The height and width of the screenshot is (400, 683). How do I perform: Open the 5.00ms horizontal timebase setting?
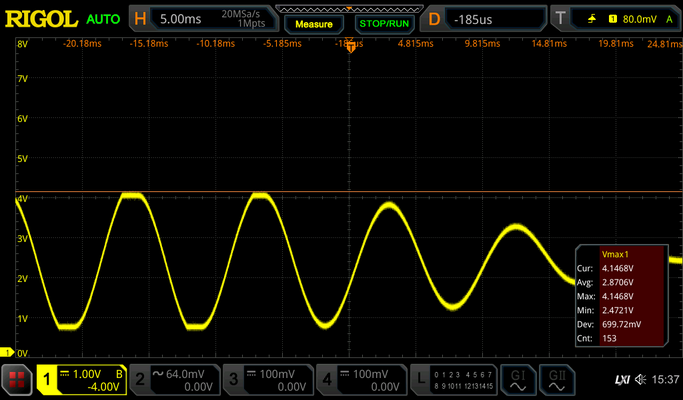pyautogui.click(x=181, y=19)
